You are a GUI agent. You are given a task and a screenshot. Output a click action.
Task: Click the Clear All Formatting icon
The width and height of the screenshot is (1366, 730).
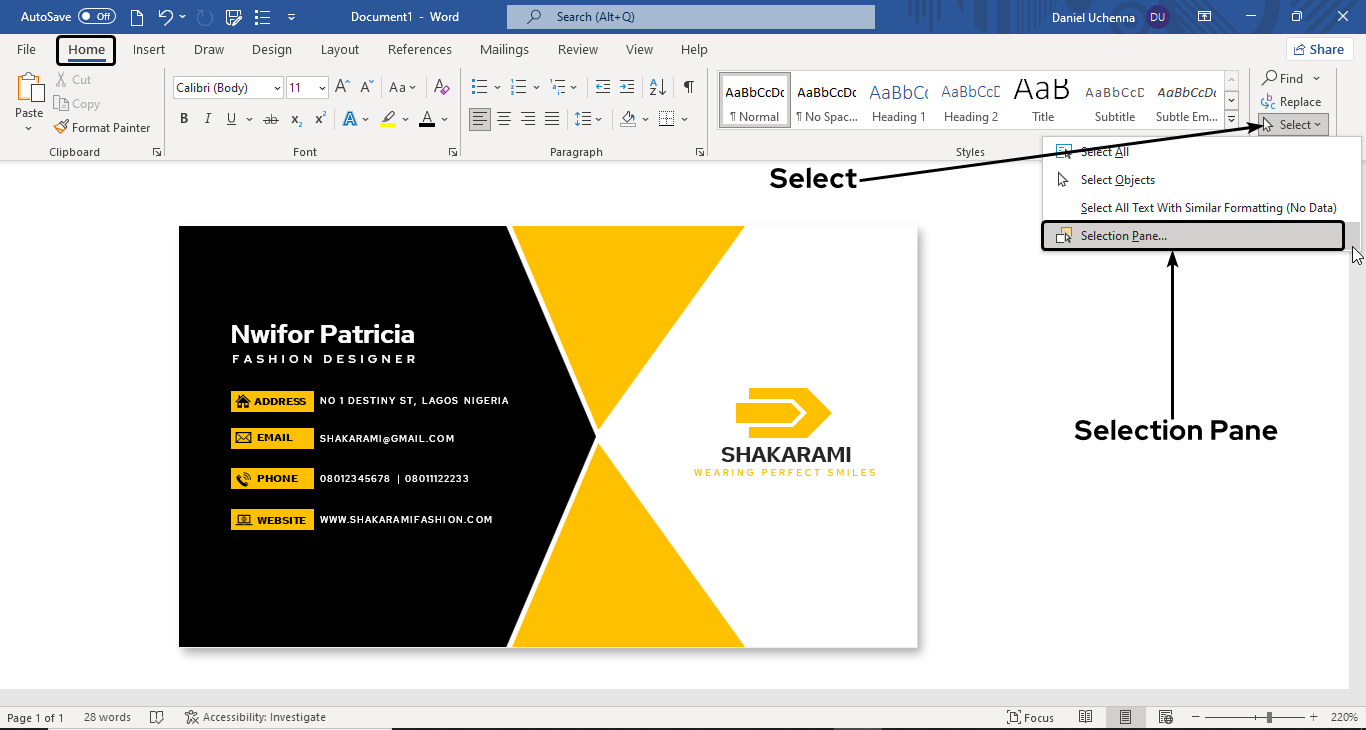point(442,87)
